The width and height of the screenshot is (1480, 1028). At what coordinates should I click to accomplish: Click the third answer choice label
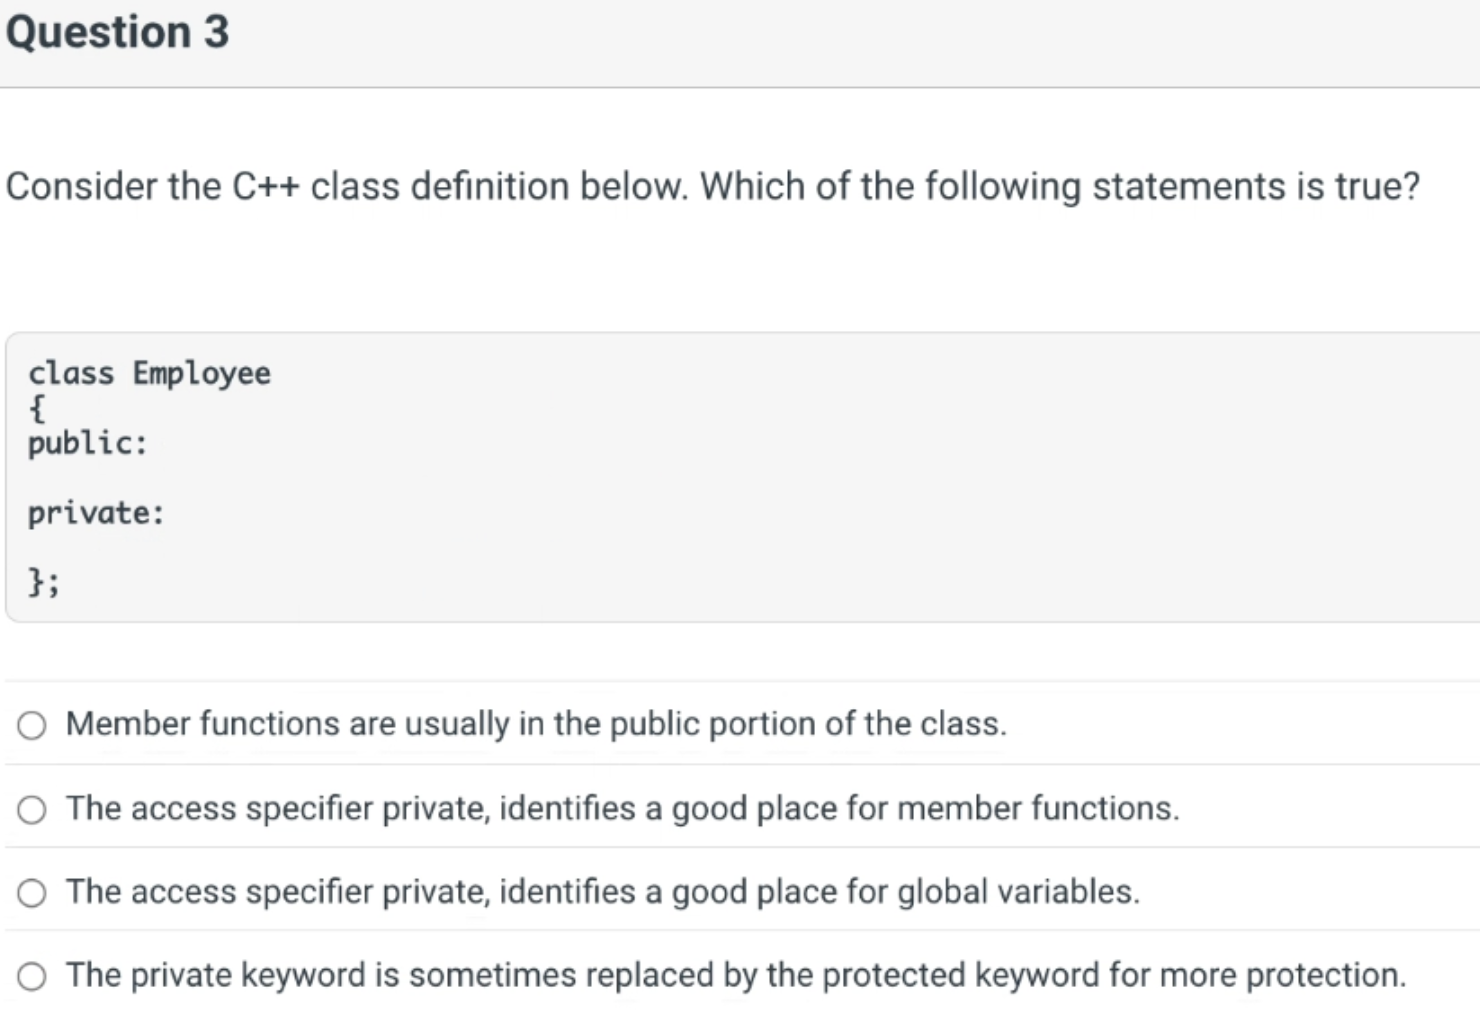[602, 891]
